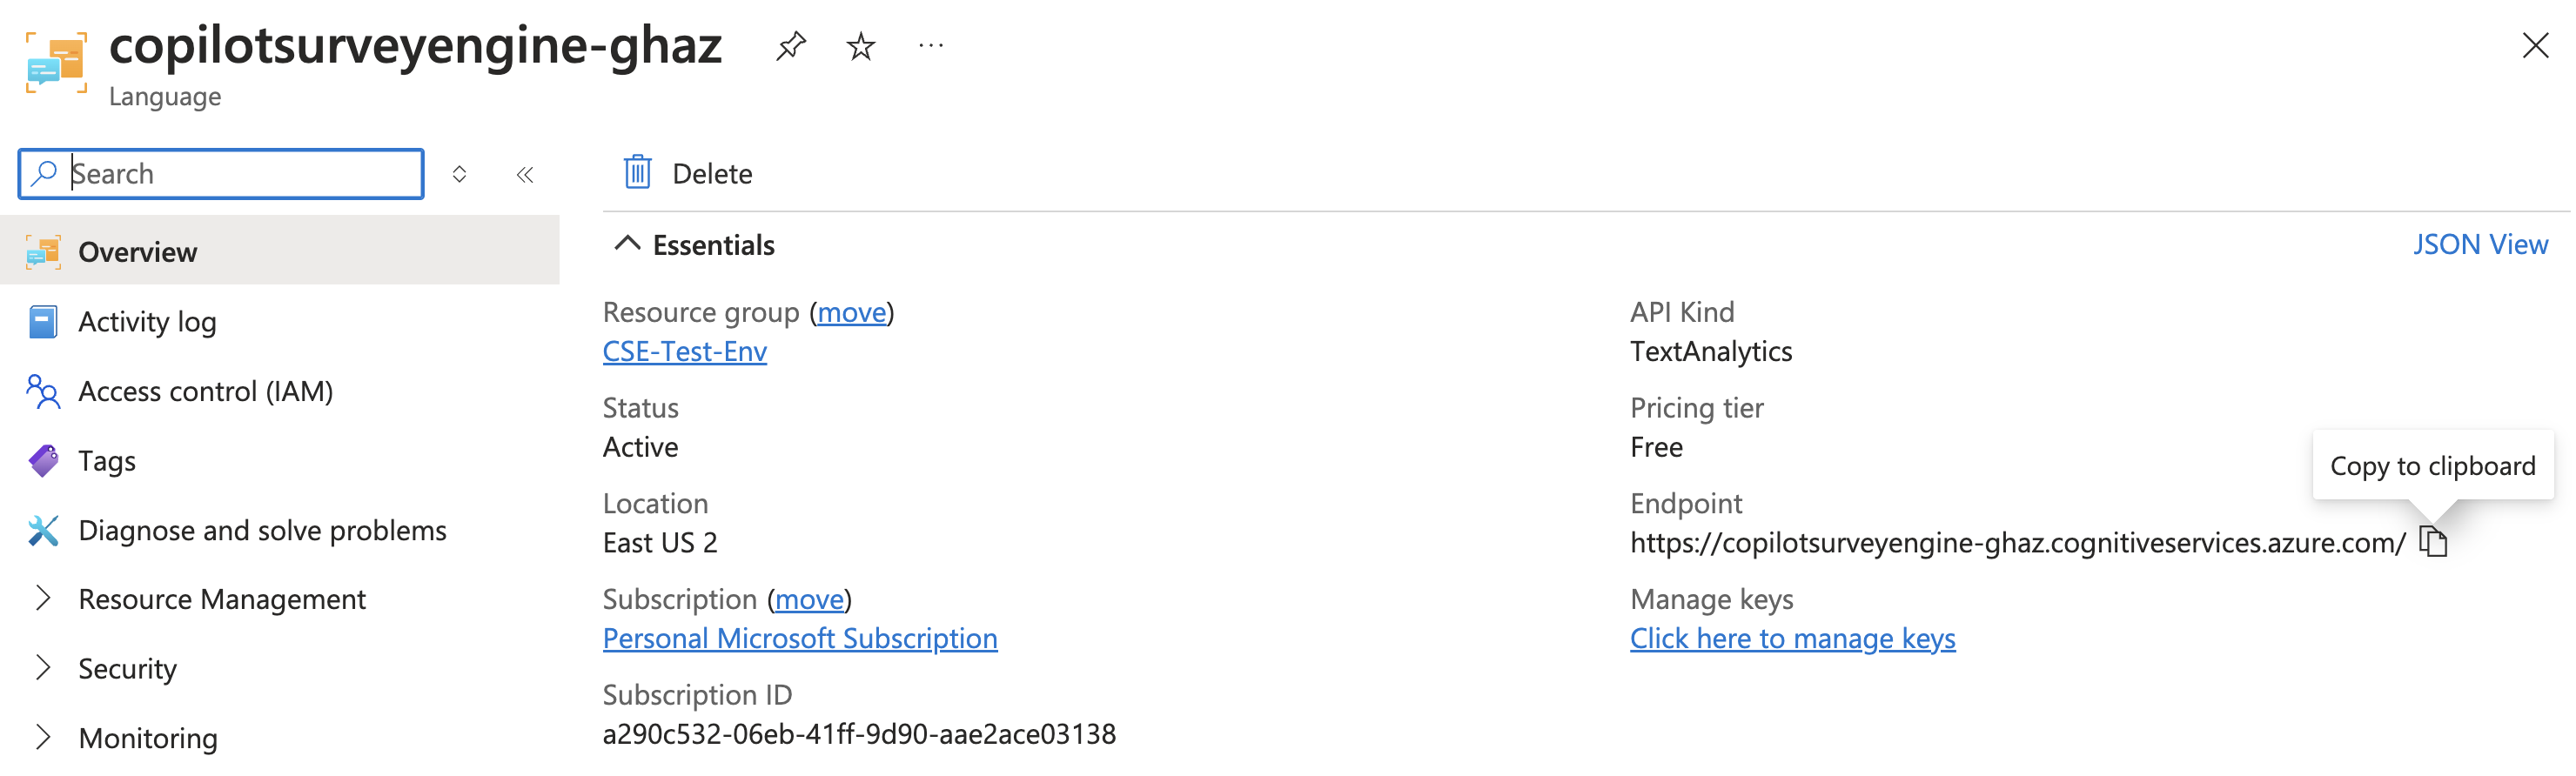
Task: Copy endpoint URL to clipboard icon
Action: click(2432, 542)
